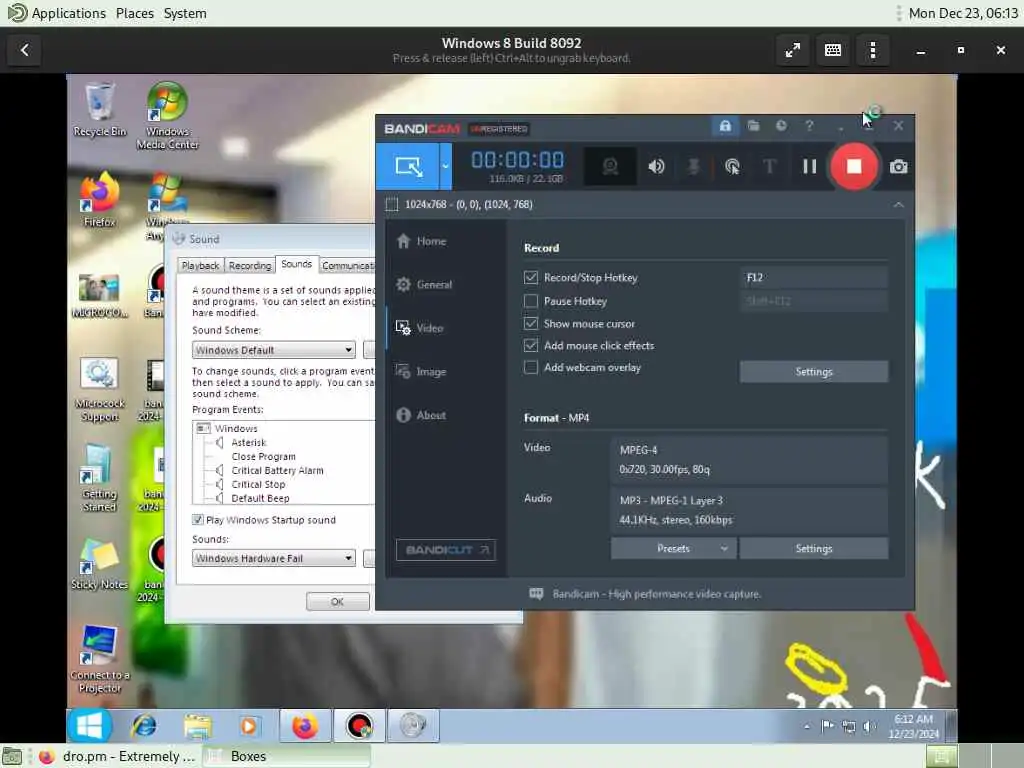This screenshot has width=1024, height=768.
Task: Select Close Program event
Action: pyautogui.click(x=263, y=456)
